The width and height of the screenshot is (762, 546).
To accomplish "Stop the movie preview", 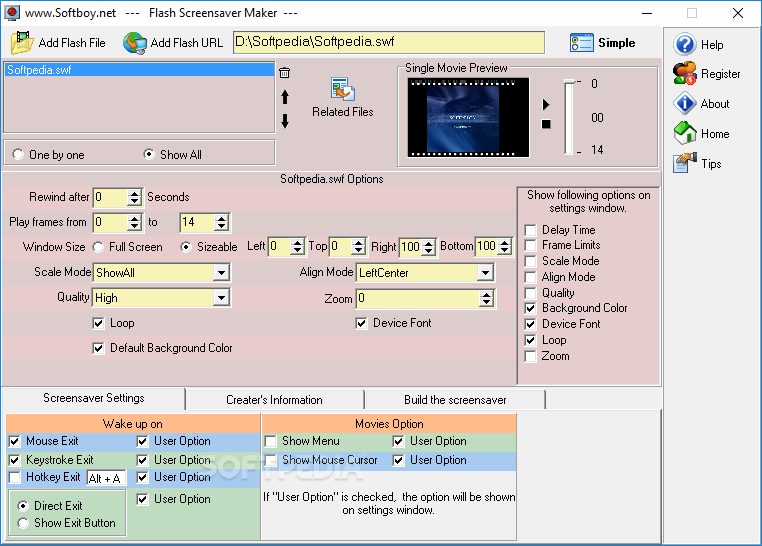I will click(x=546, y=124).
